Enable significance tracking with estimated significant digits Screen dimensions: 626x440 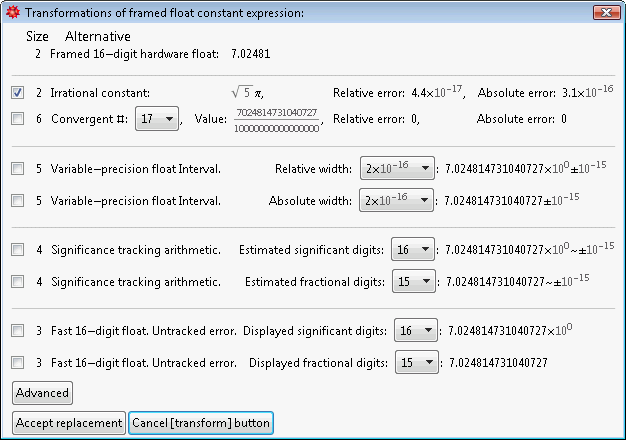pos(18,249)
